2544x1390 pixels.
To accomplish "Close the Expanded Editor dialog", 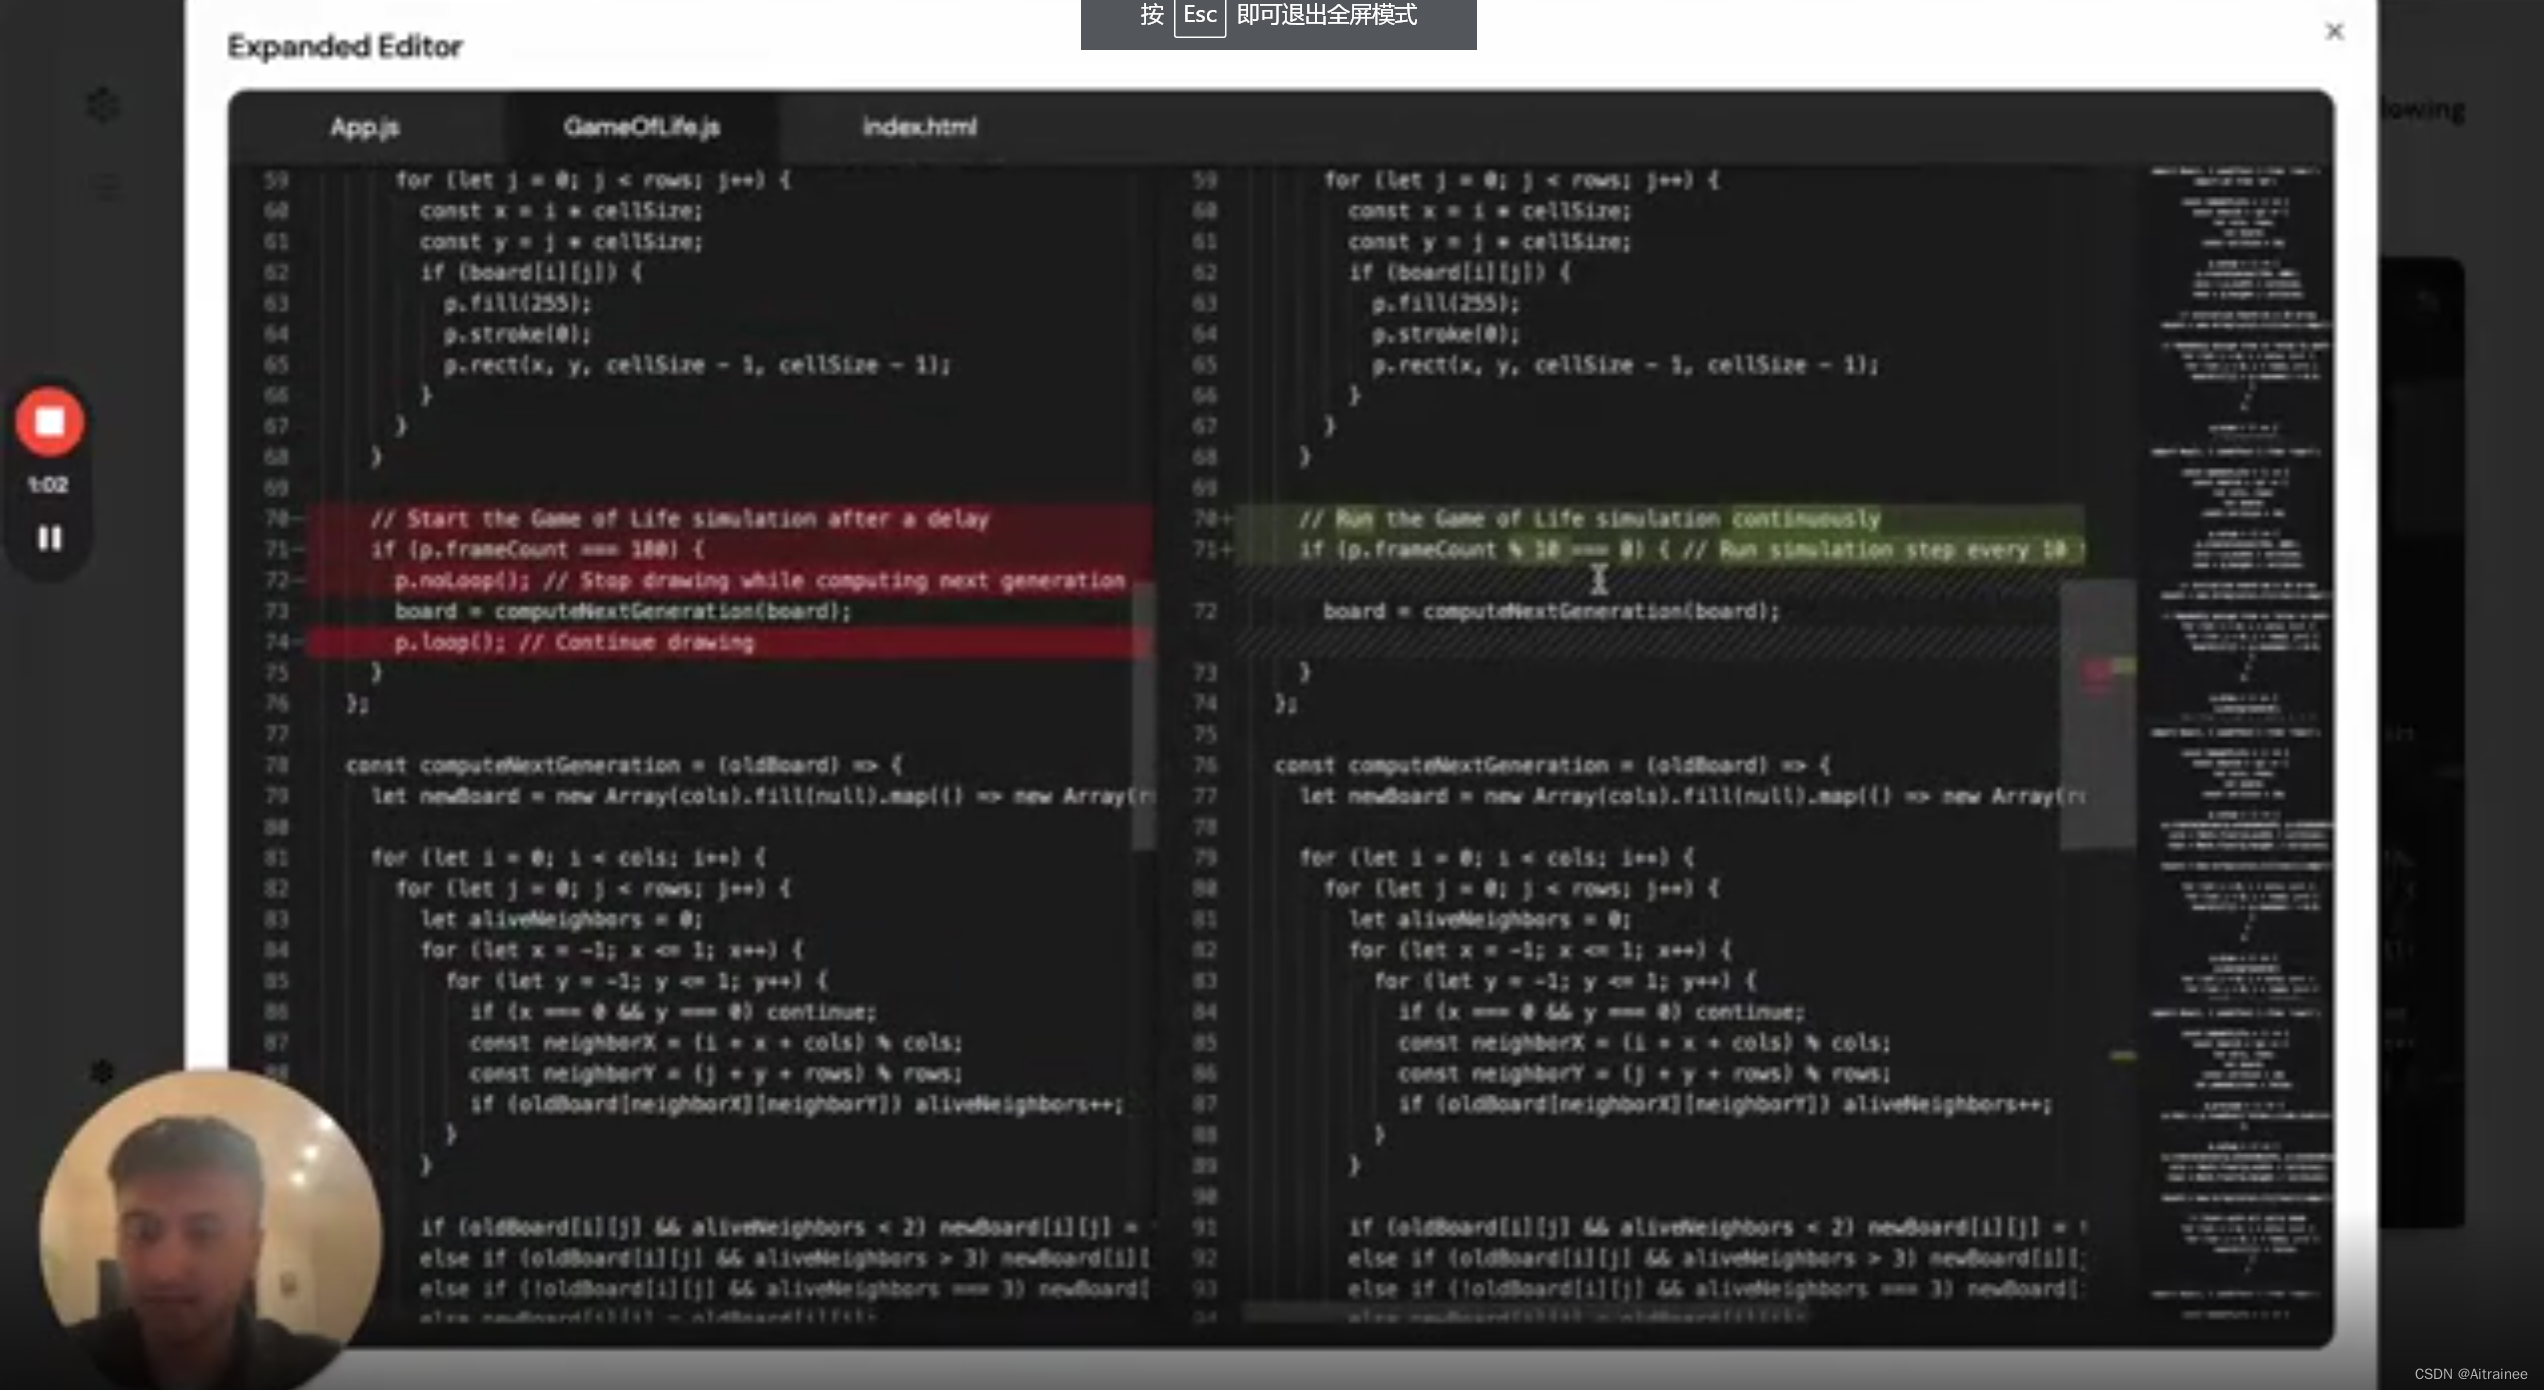I will coord(2334,32).
